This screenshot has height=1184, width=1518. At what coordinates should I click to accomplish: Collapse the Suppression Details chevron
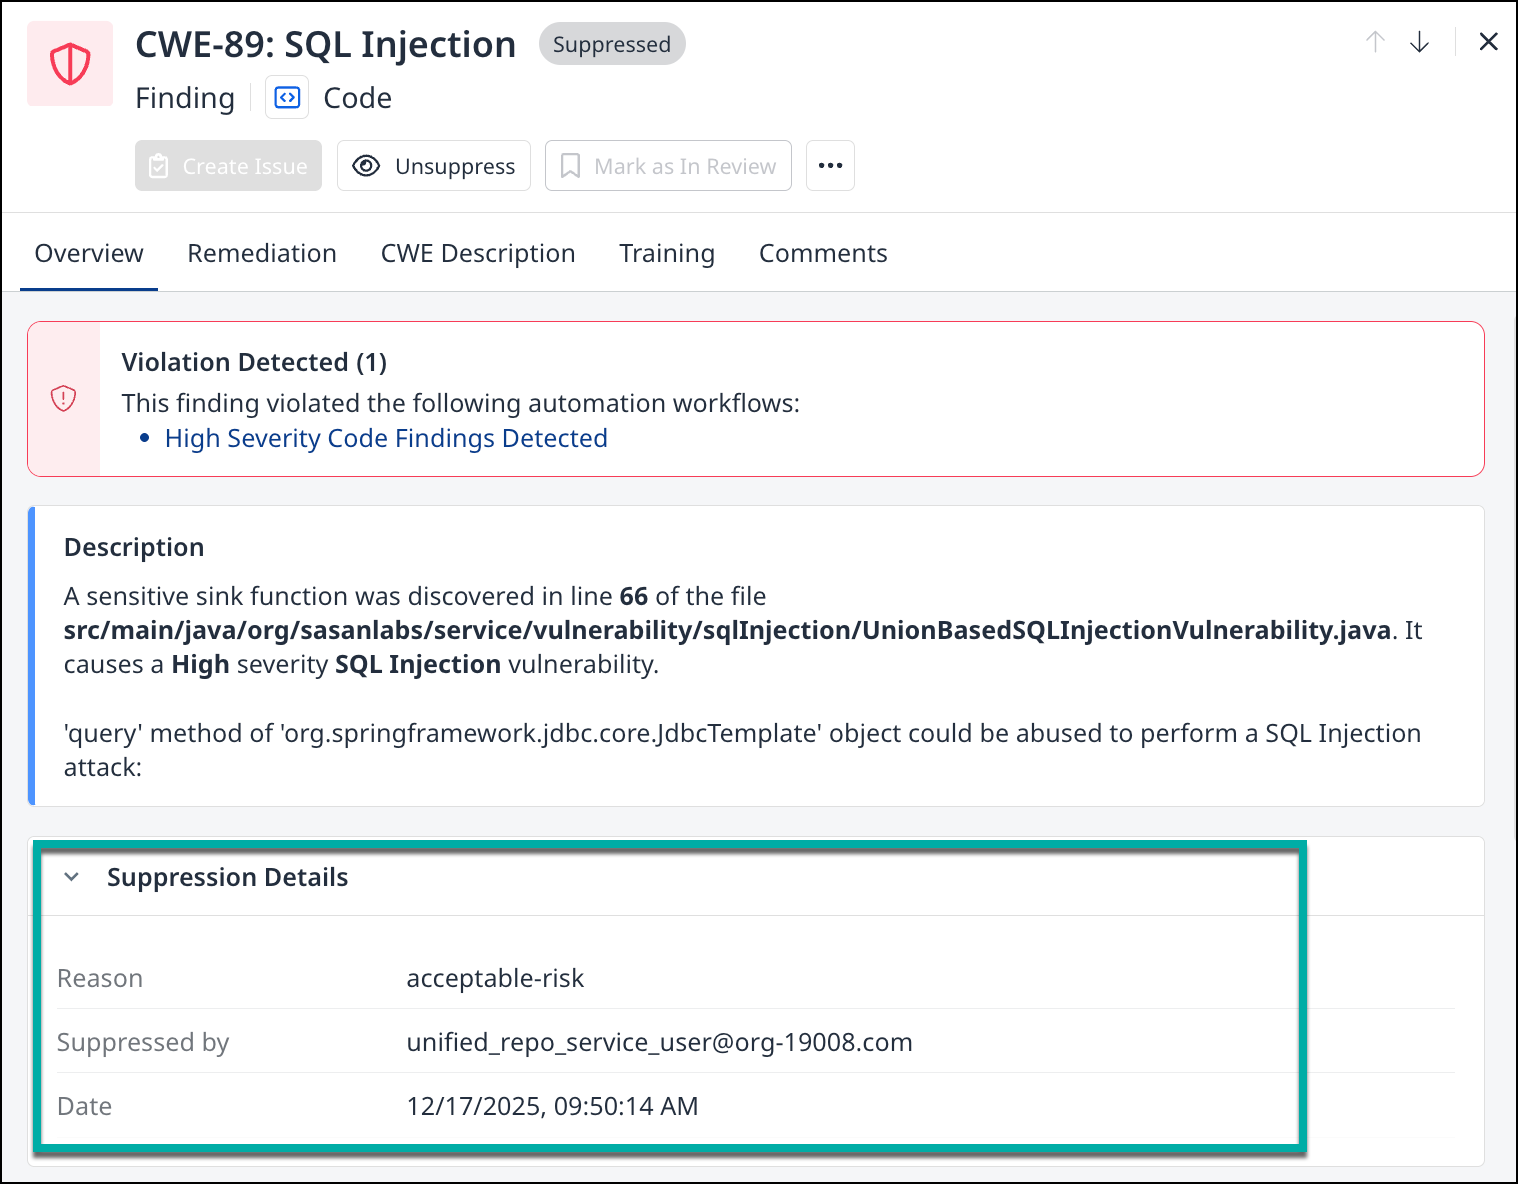(x=72, y=877)
